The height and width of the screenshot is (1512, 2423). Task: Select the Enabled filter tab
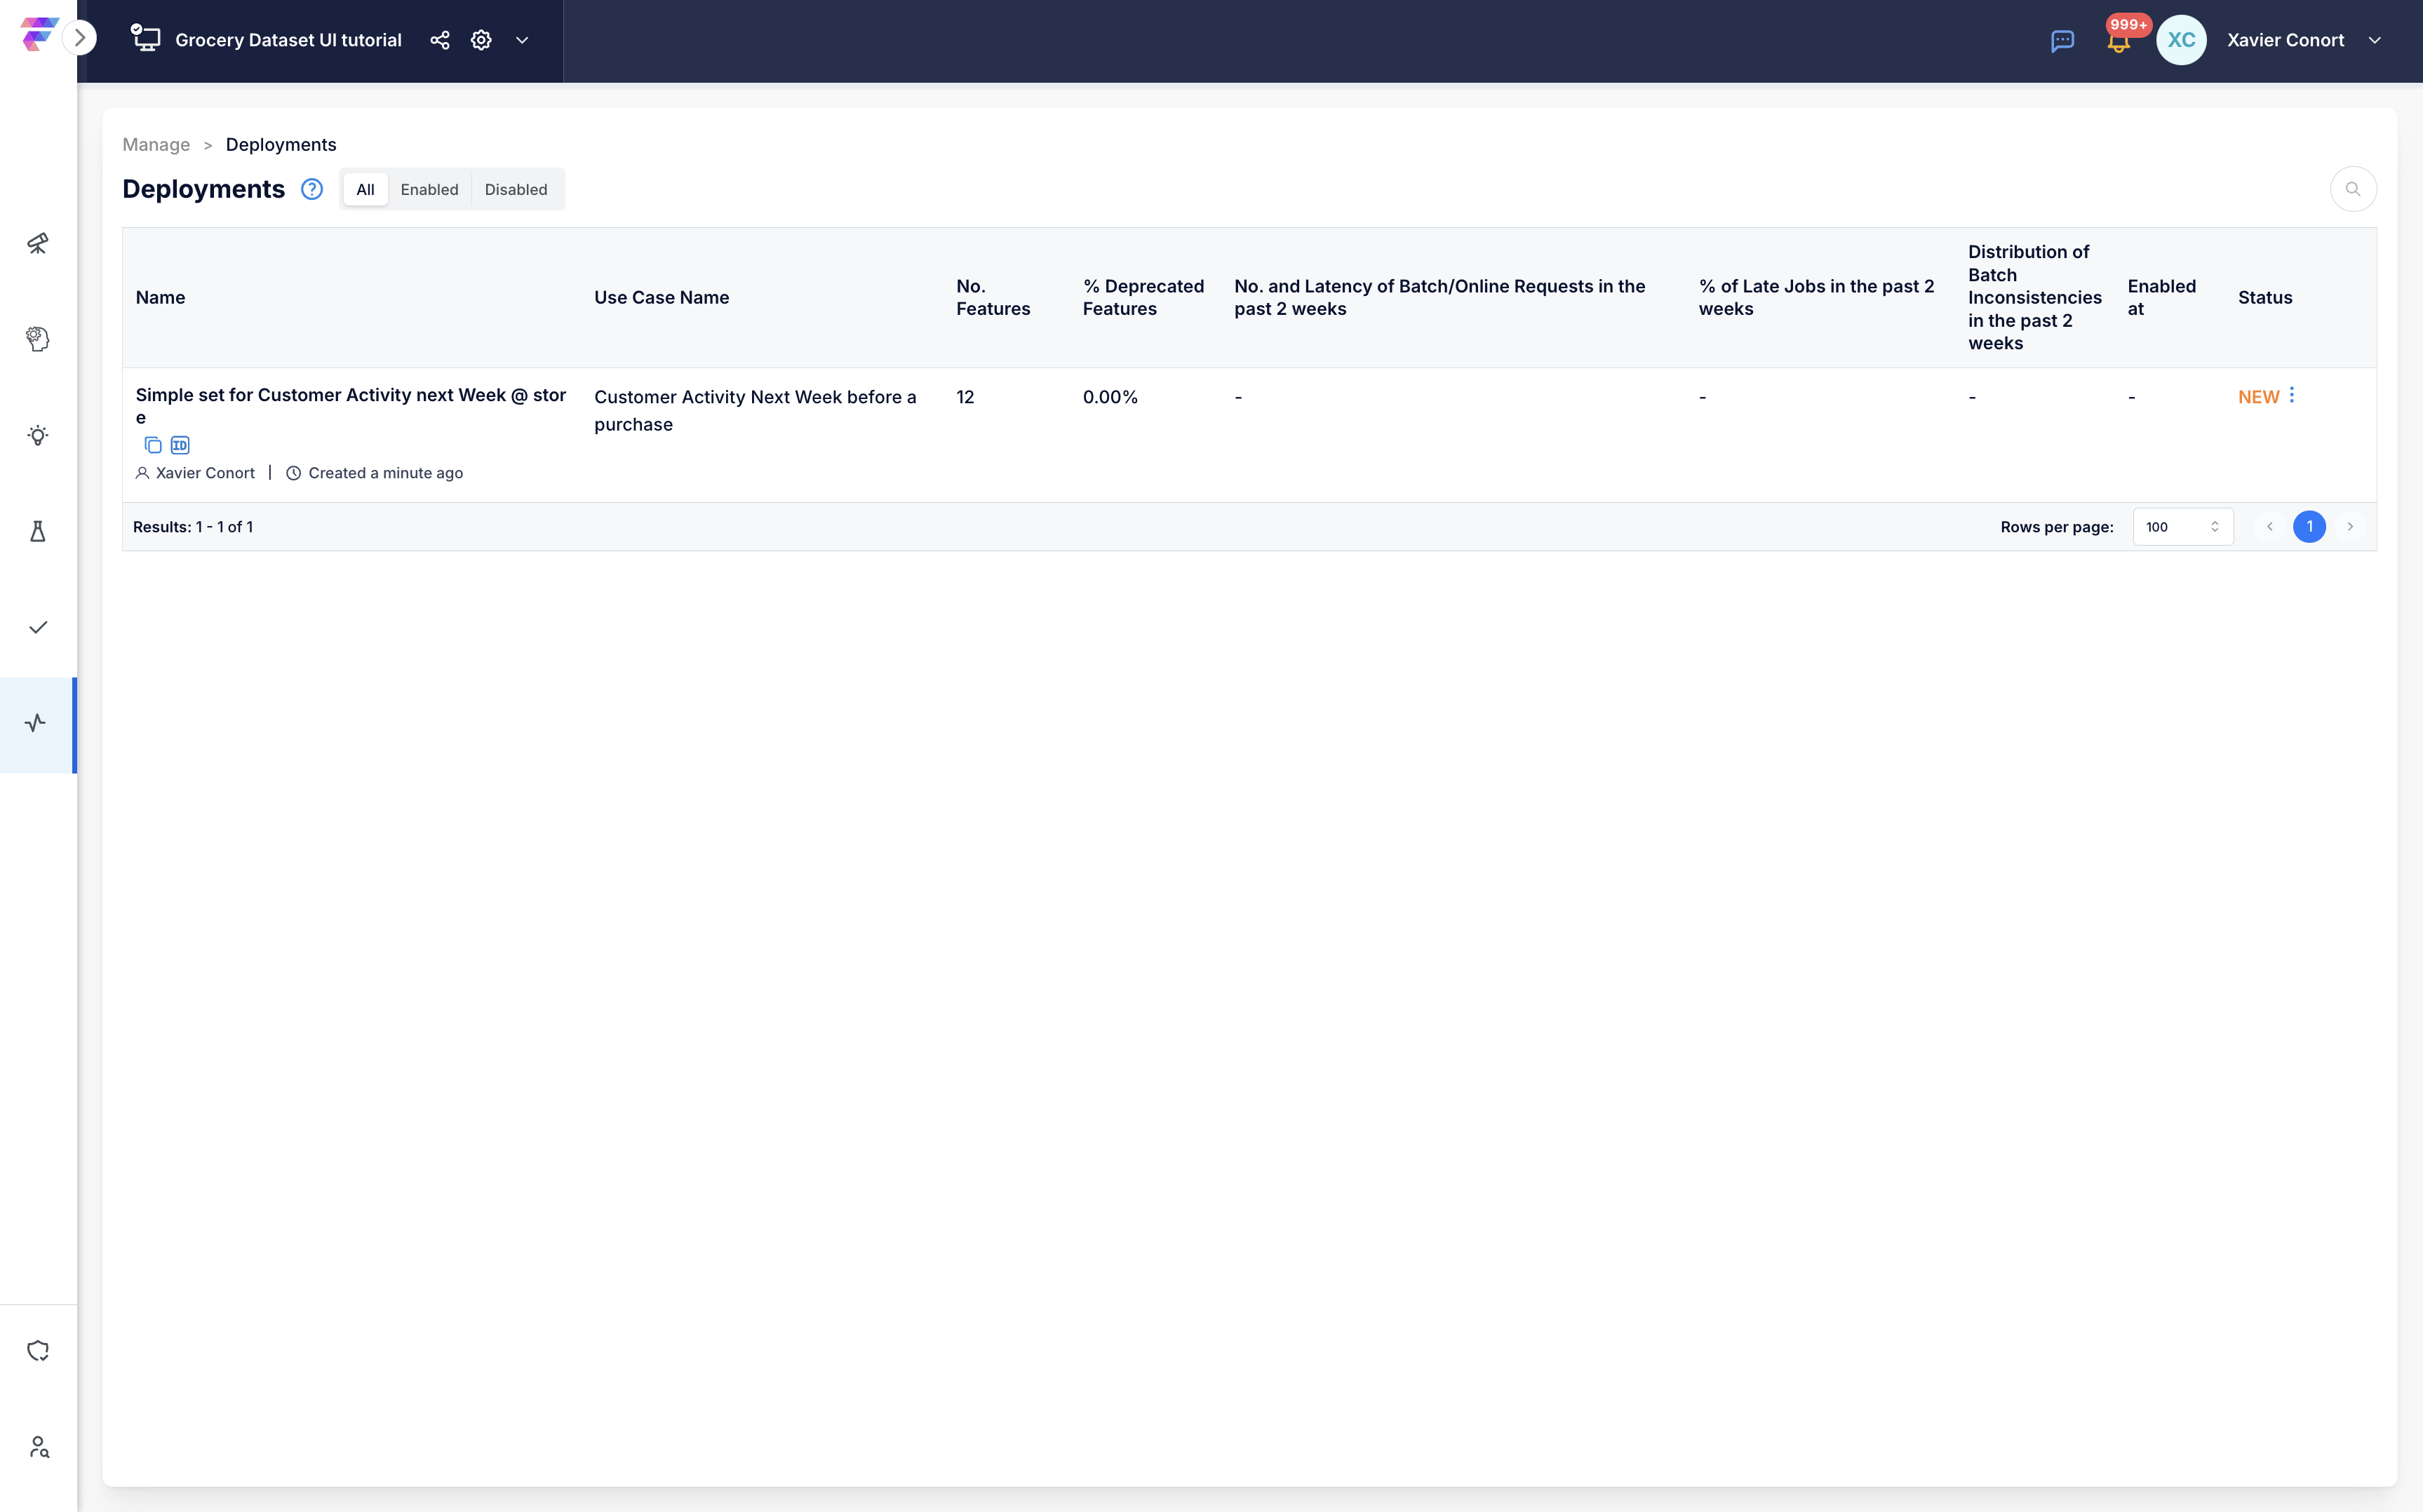(429, 189)
